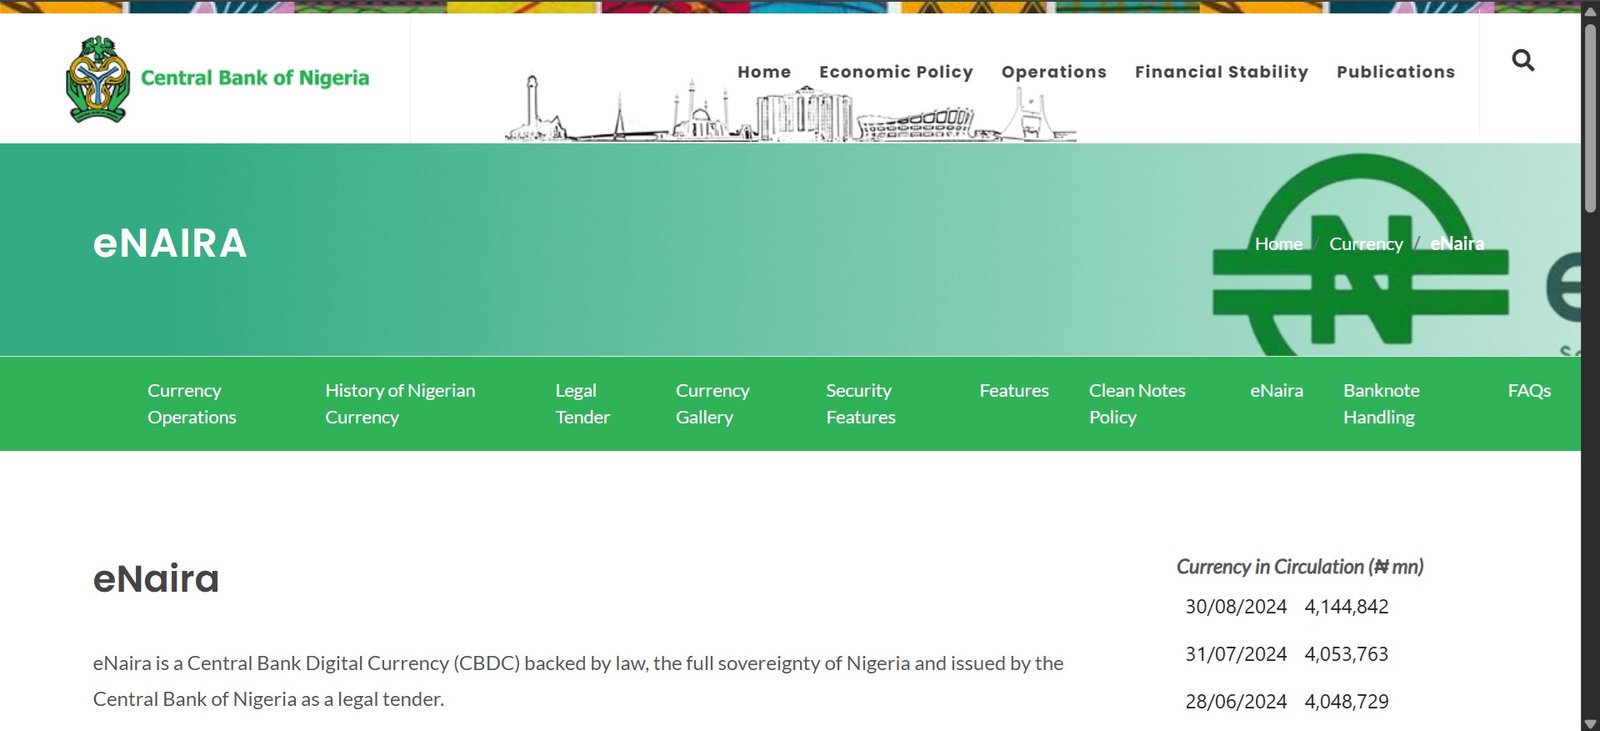
Task: Go to eNaira tab in green bar
Action: [1277, 391]
